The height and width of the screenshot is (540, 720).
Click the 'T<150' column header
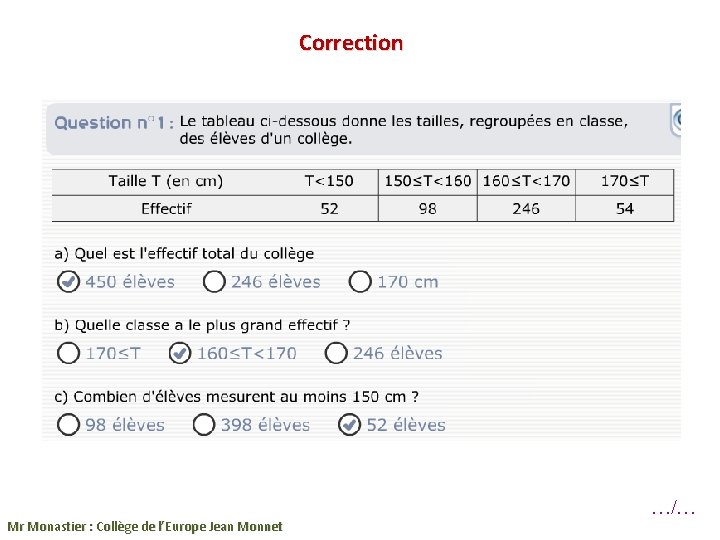[329, 181]
